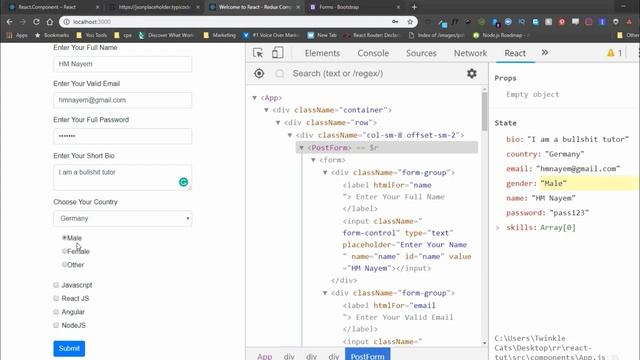Open the Bookmarks folder in bookmarks bar
Viewport: 640px width, 360px height.
[52, 35]
